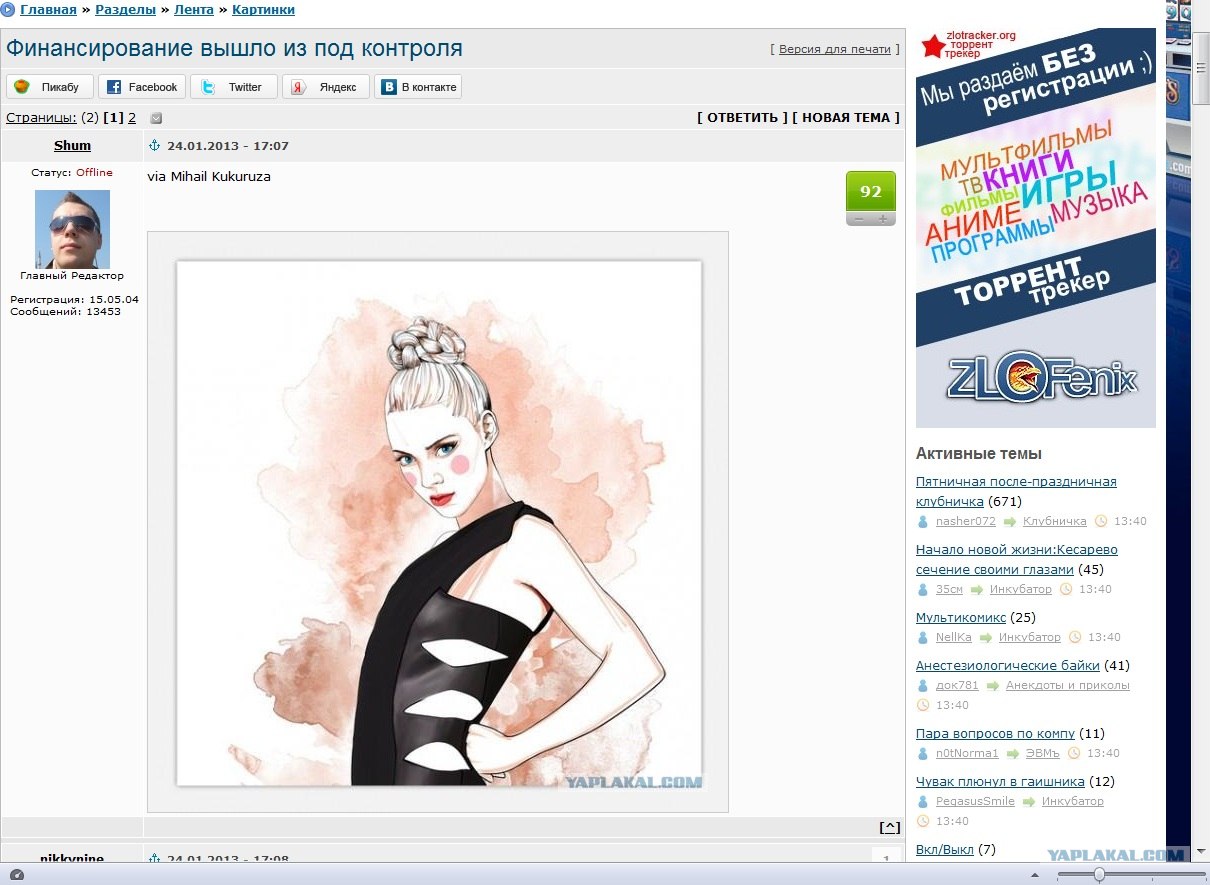Screen dimensions: 1210x885
Task: Open the Страницы page navigation link
Action: (x=41, y=117)
